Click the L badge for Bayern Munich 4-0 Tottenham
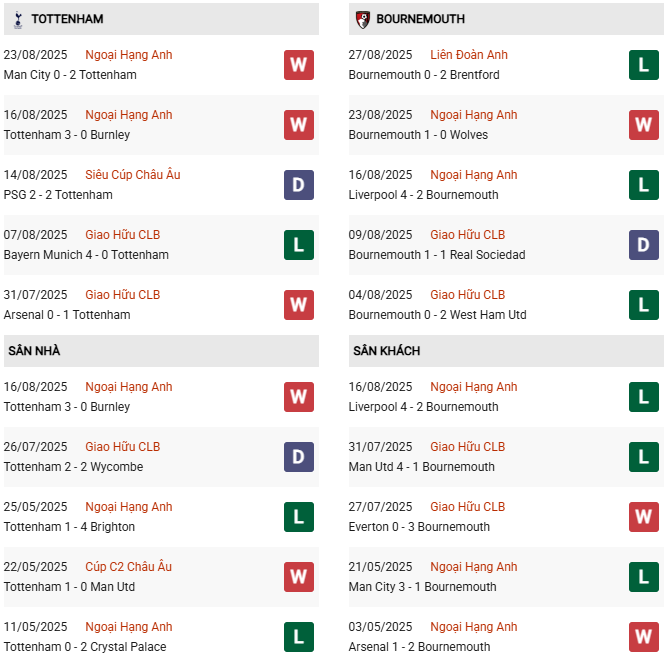 [x=298, y=245]
